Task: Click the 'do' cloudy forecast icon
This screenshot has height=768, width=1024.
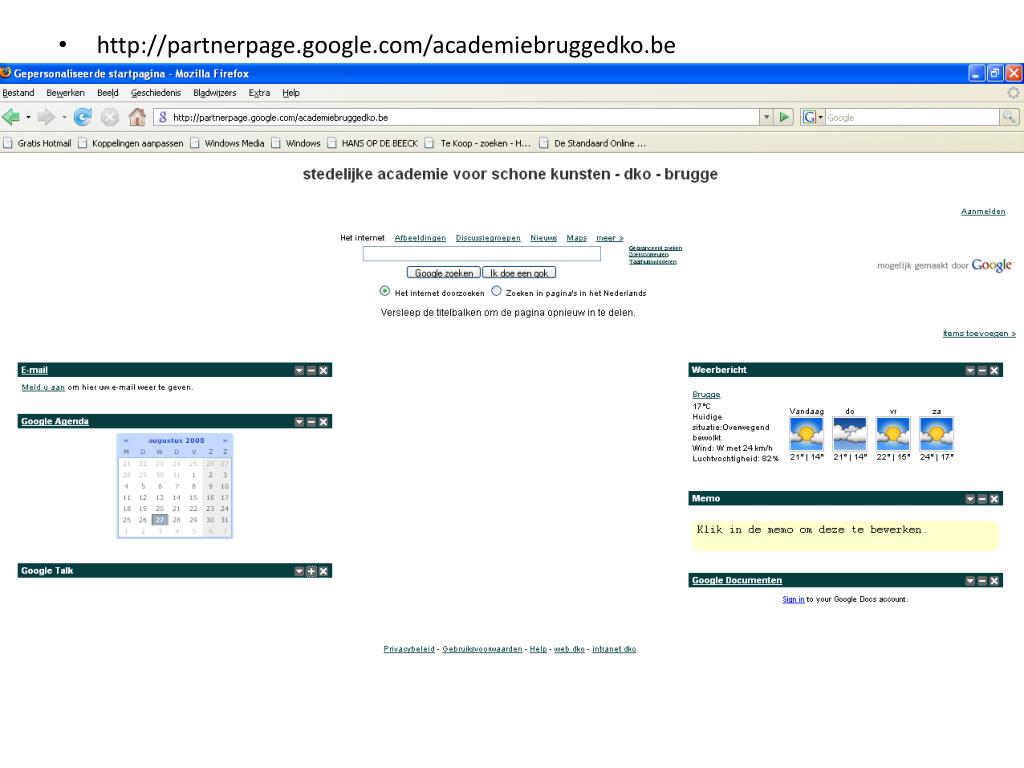Action: [850, 434]
